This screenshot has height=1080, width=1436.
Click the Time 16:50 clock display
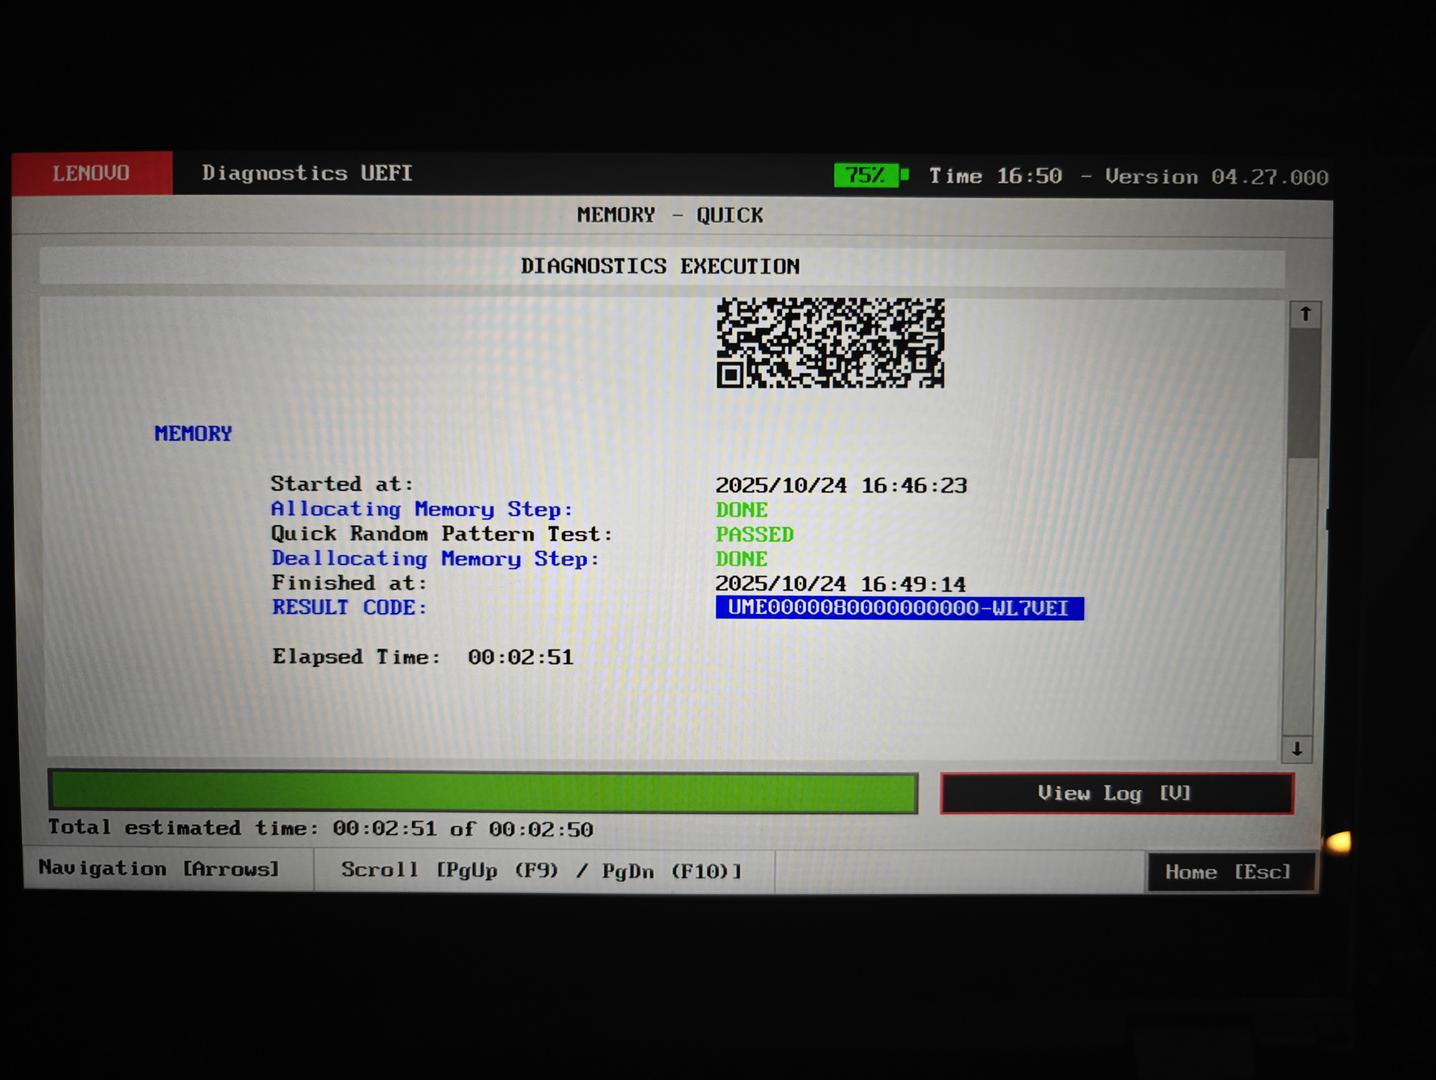tap(995, 176)
